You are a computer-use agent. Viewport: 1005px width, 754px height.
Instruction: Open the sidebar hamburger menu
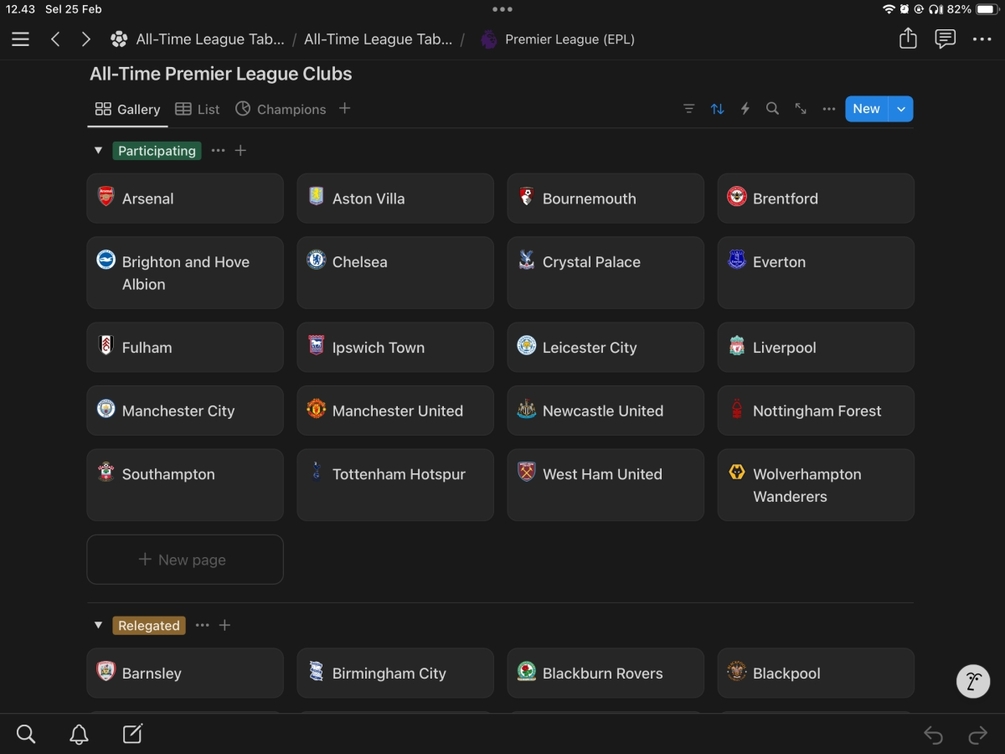click(21, 39)
